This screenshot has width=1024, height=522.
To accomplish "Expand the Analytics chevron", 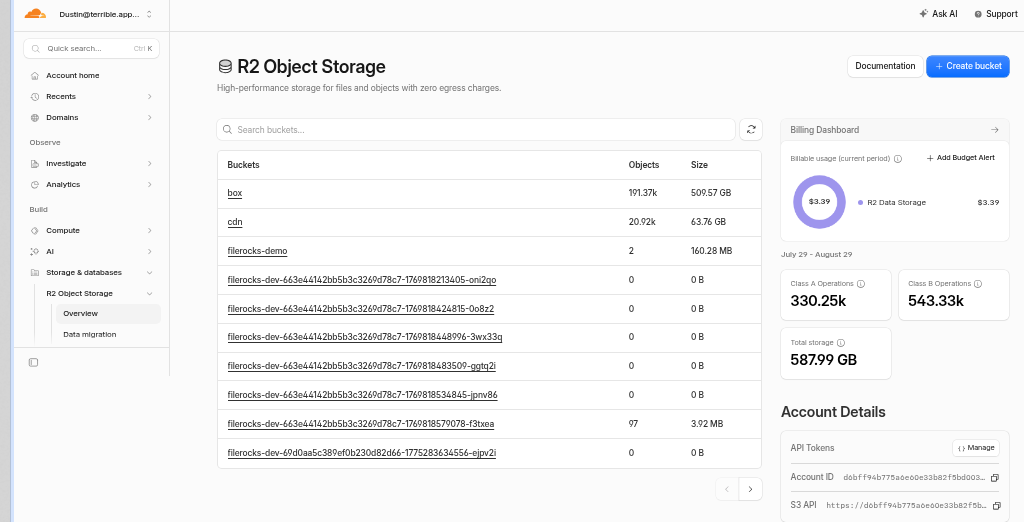I will click(150, 184).
